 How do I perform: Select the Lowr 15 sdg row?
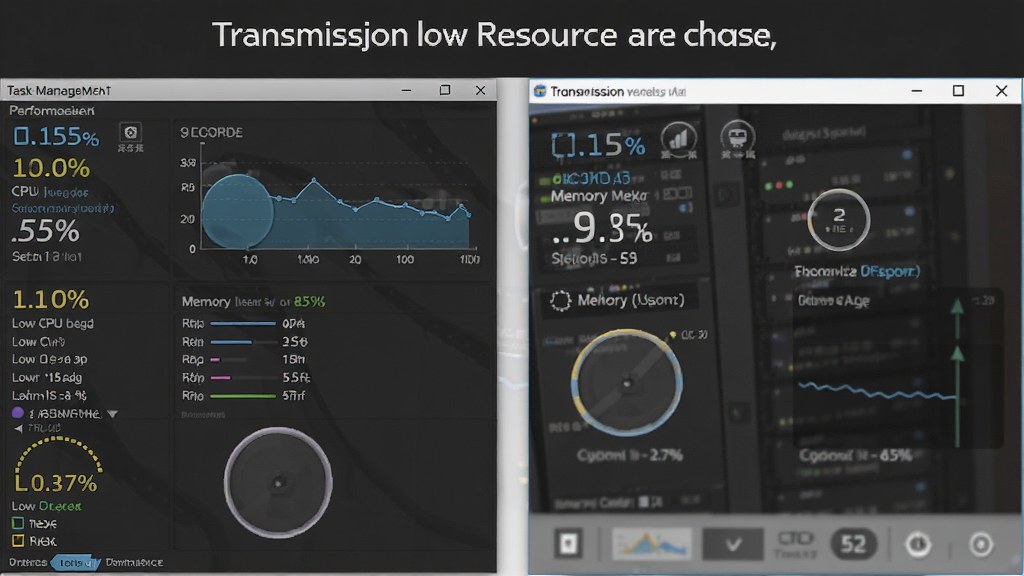[46, 377]
